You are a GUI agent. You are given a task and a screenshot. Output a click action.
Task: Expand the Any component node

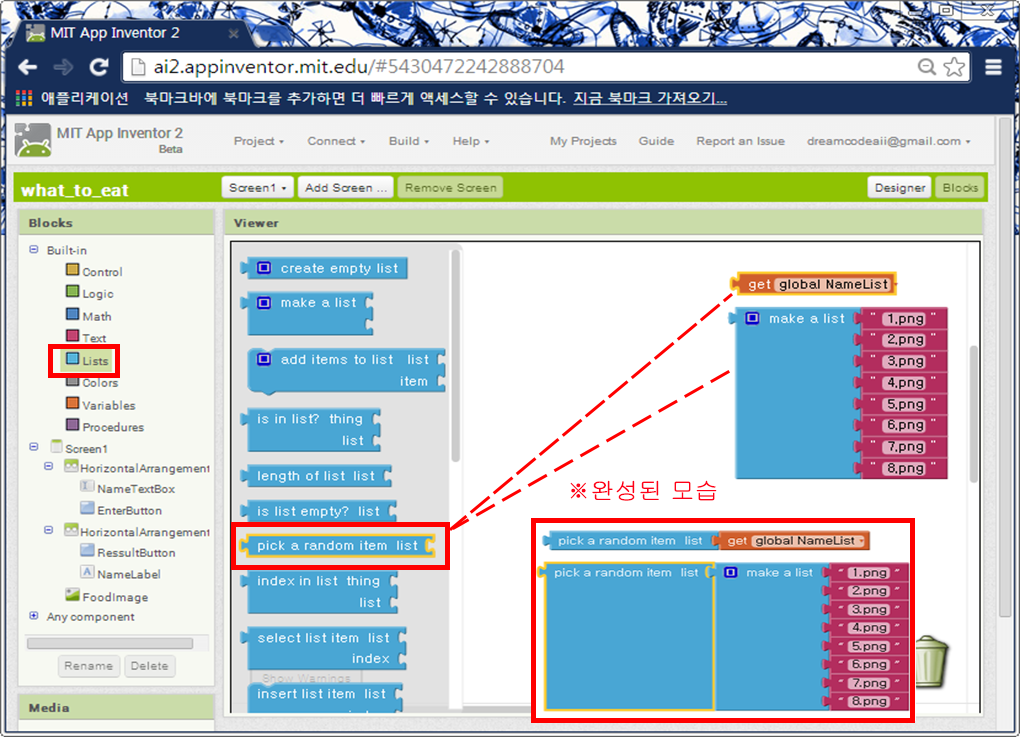tap(34, 615)
